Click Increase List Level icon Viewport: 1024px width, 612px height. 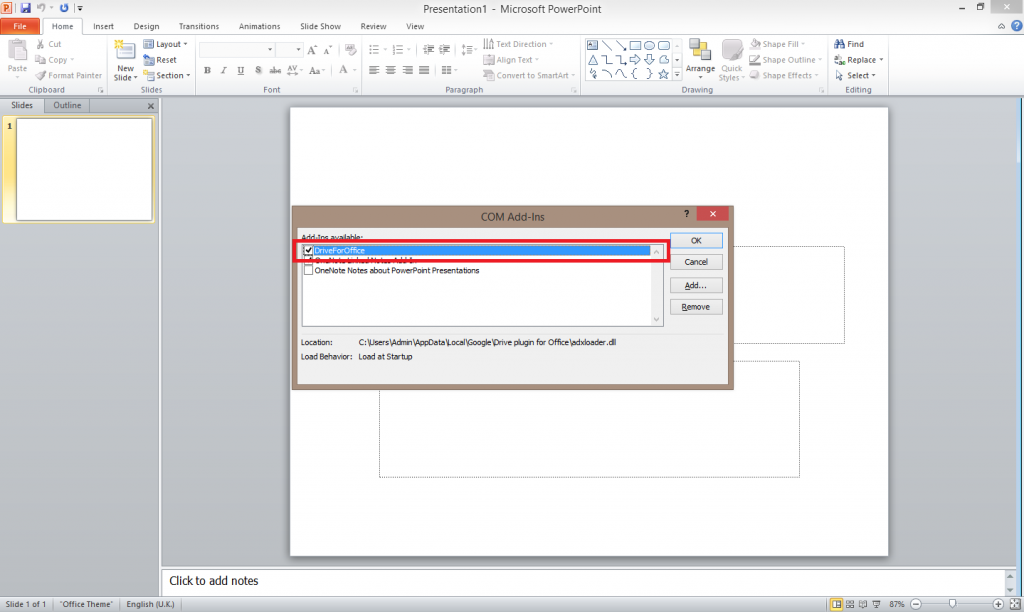[445, 50]
